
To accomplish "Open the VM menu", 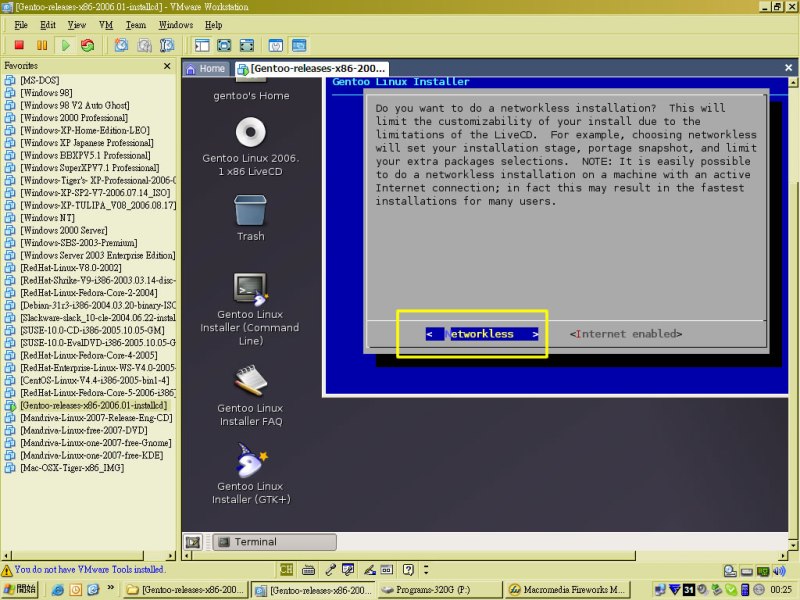I will pos(106,25).
